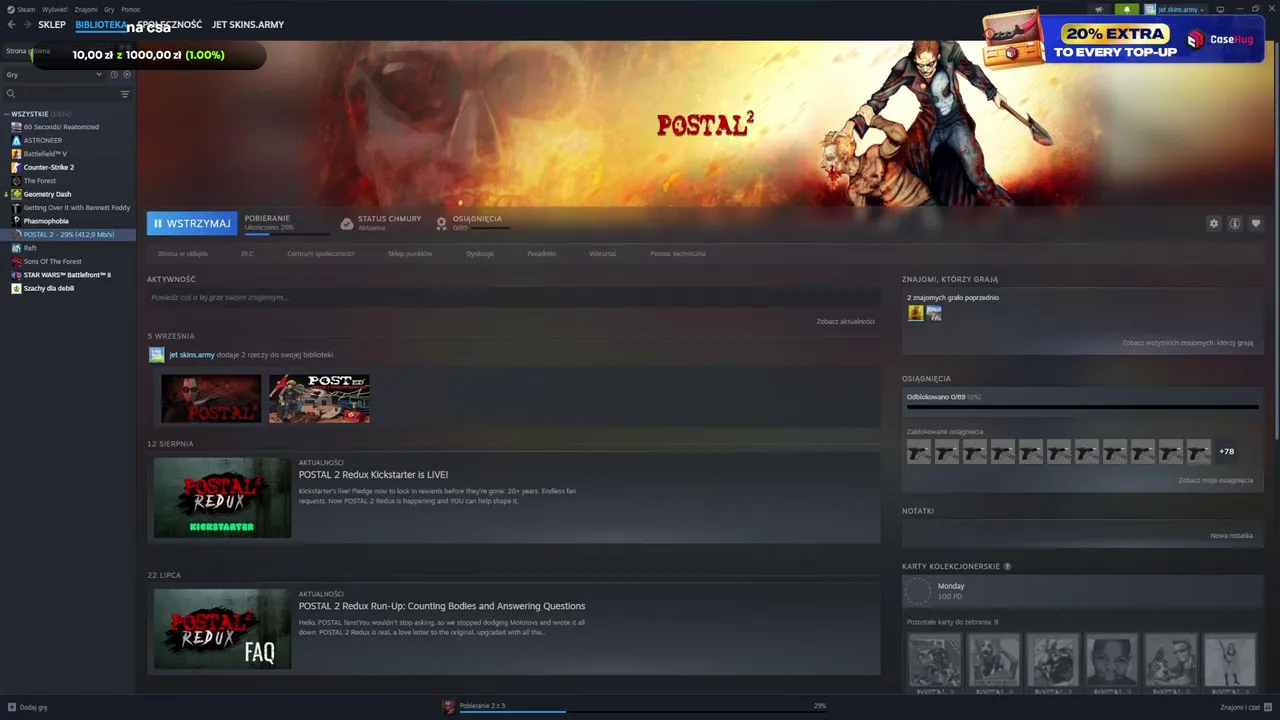
Task: Open the Pomoc menu
Action: pyautogui.click(x=131, y=9)
